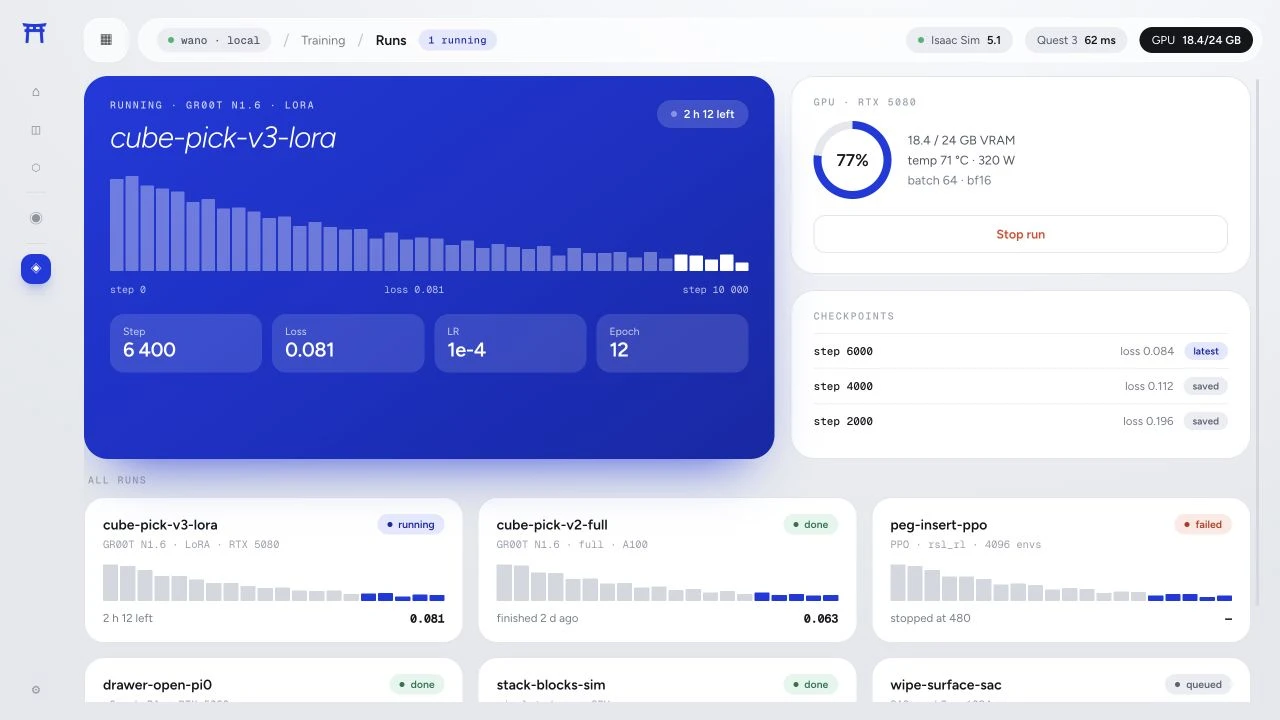Go to Home via the house sidebar icon

(x=36, y=92)
